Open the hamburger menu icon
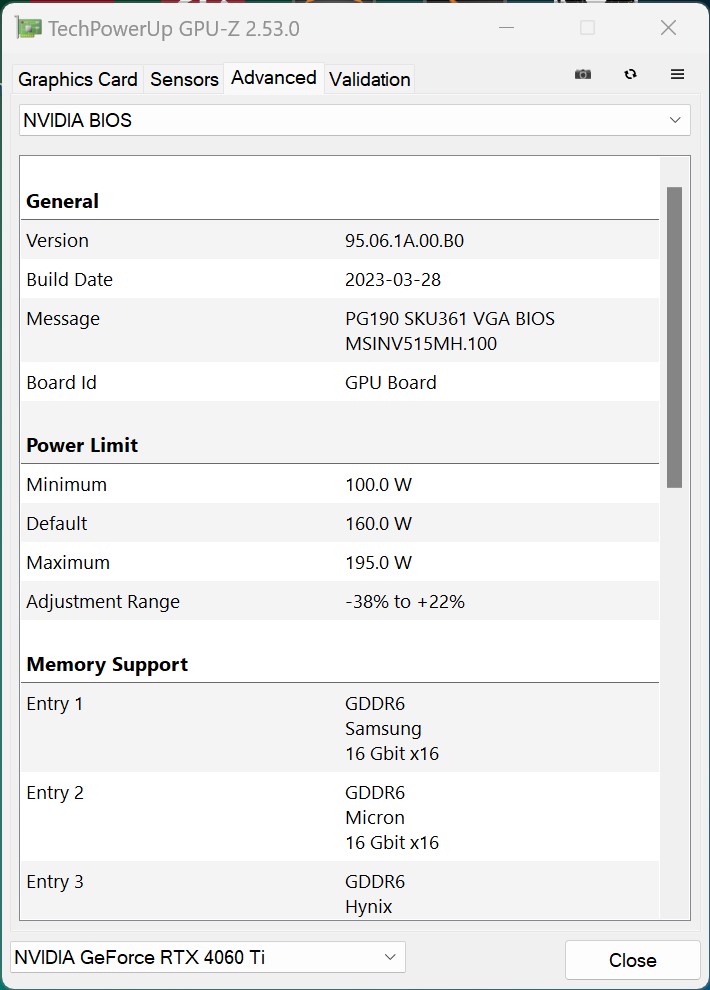This screenshot has height=990, width=710. (677, 75)
